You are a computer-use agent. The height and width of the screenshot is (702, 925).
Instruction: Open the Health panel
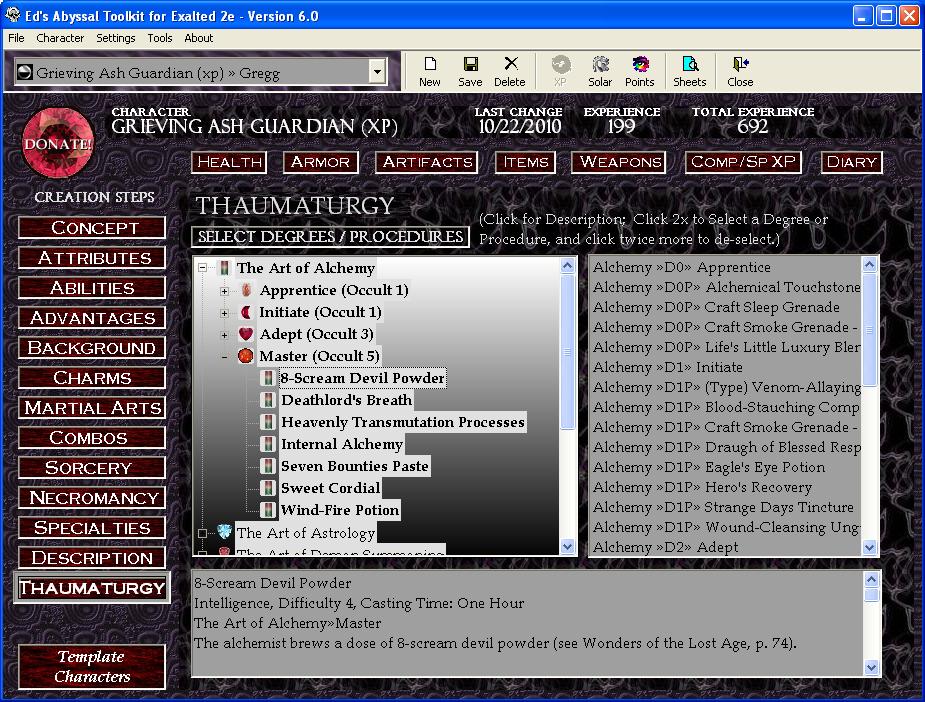(x=229, y=162)
